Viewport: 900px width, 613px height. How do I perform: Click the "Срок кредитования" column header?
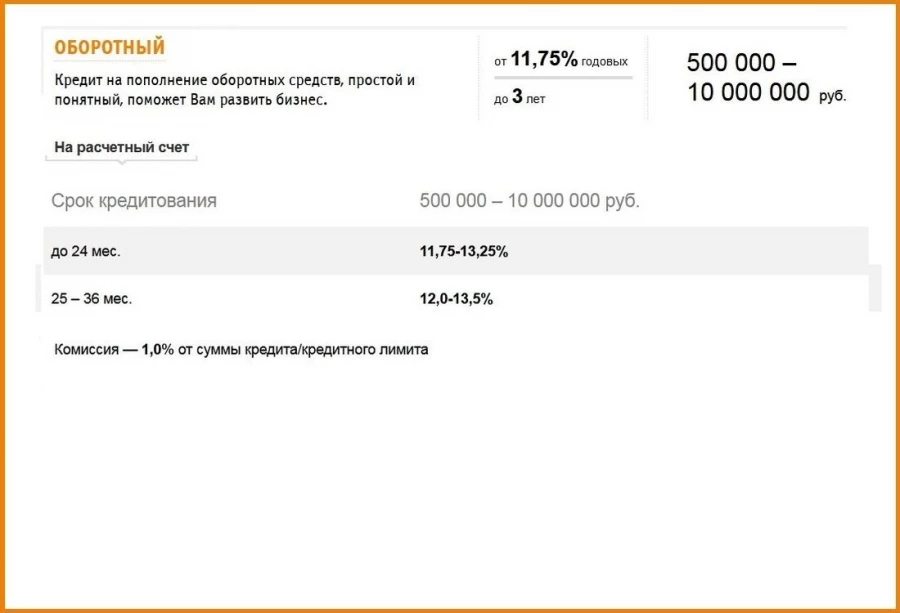coord(134,201)
